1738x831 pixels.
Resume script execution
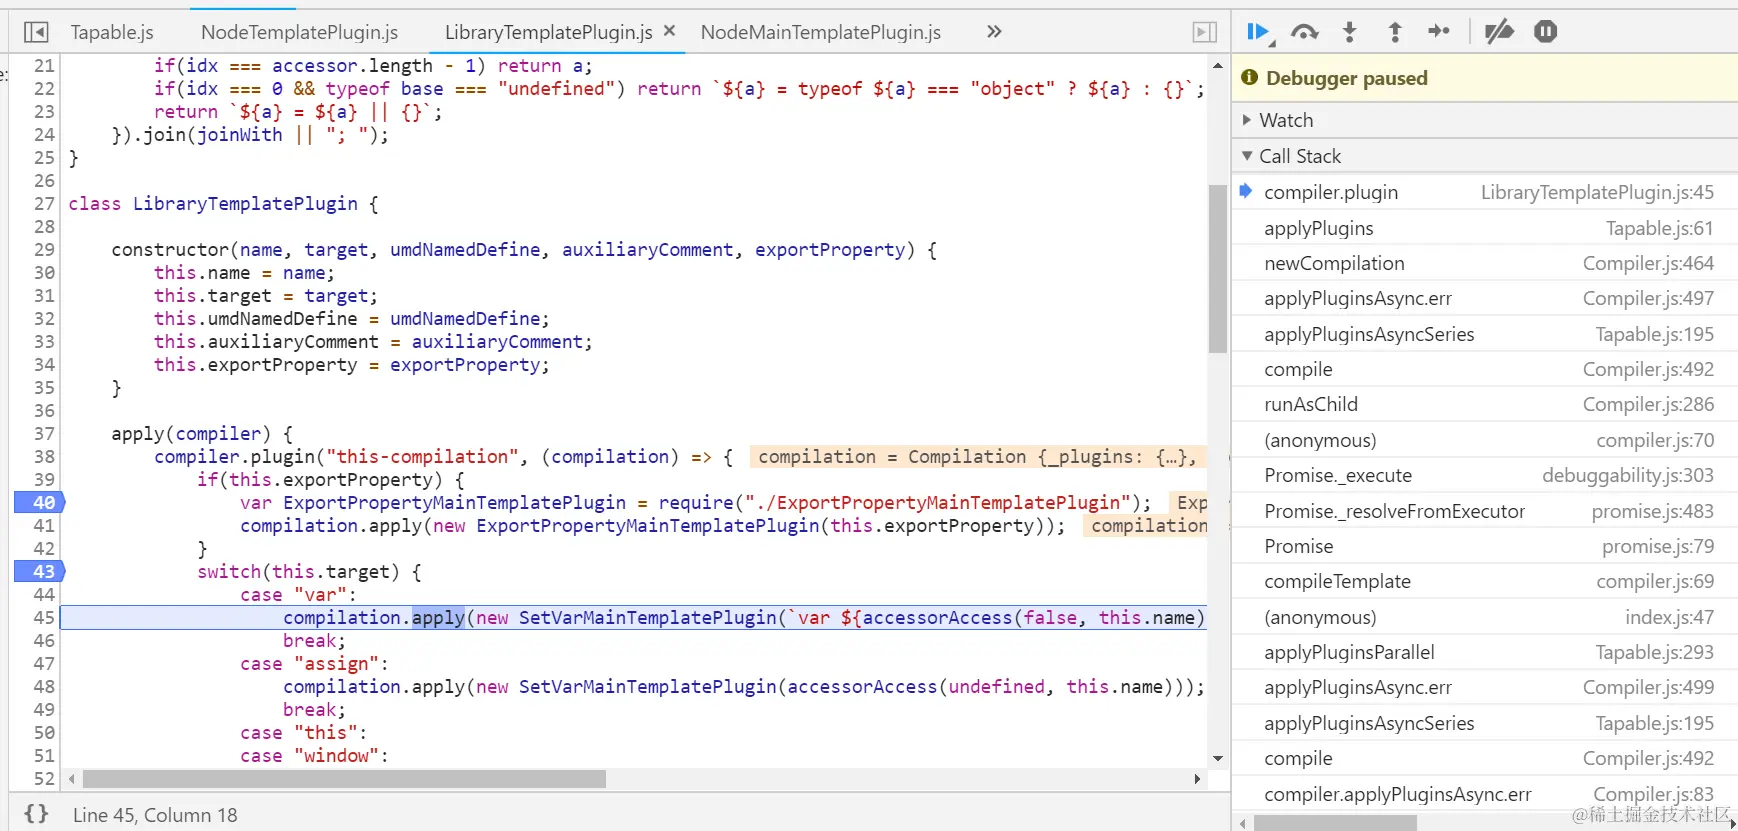(1259, 32)
